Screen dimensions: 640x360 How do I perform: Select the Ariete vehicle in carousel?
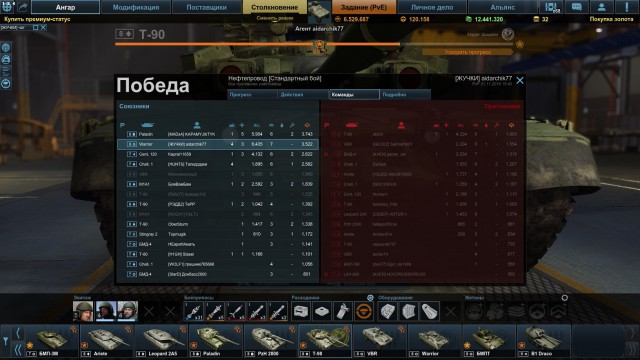(x=107, y=341)
